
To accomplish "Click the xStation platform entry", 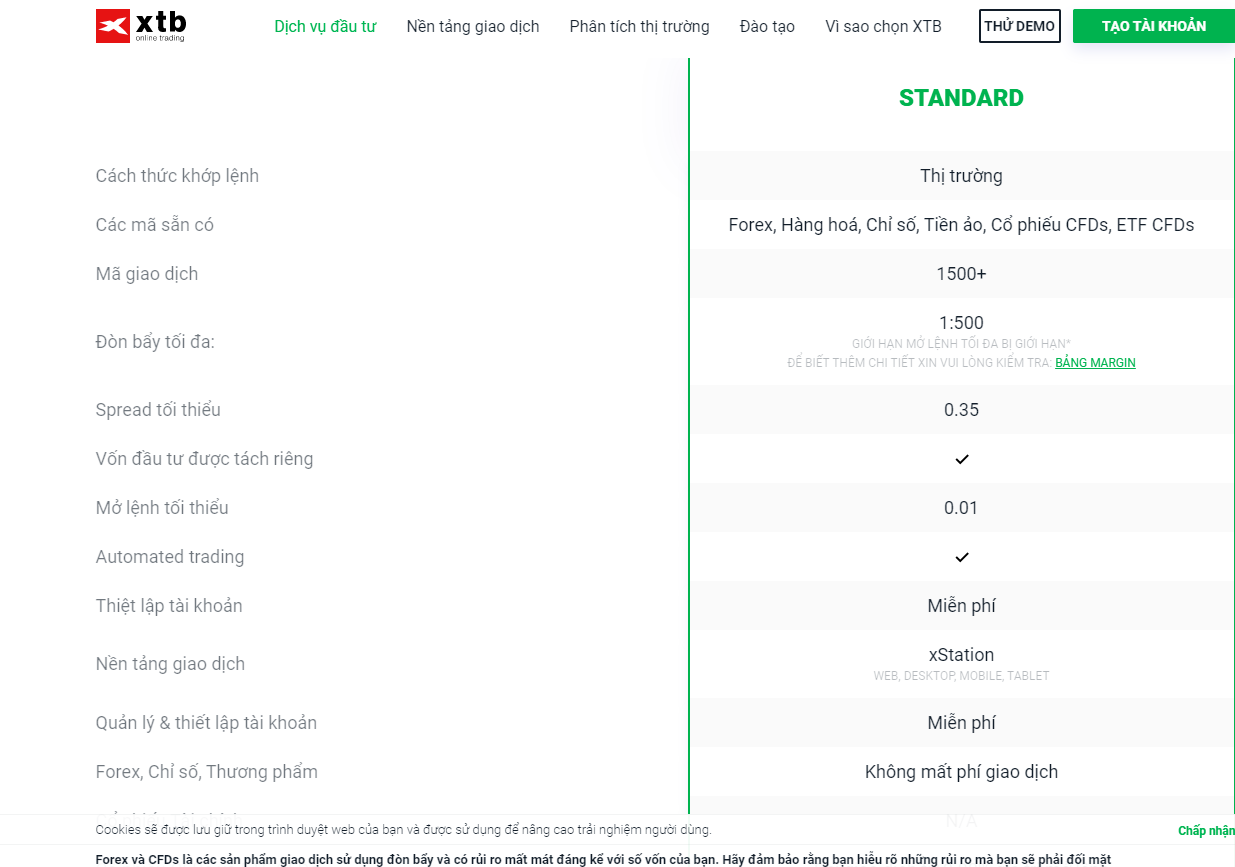I will [x=961, y=655].
